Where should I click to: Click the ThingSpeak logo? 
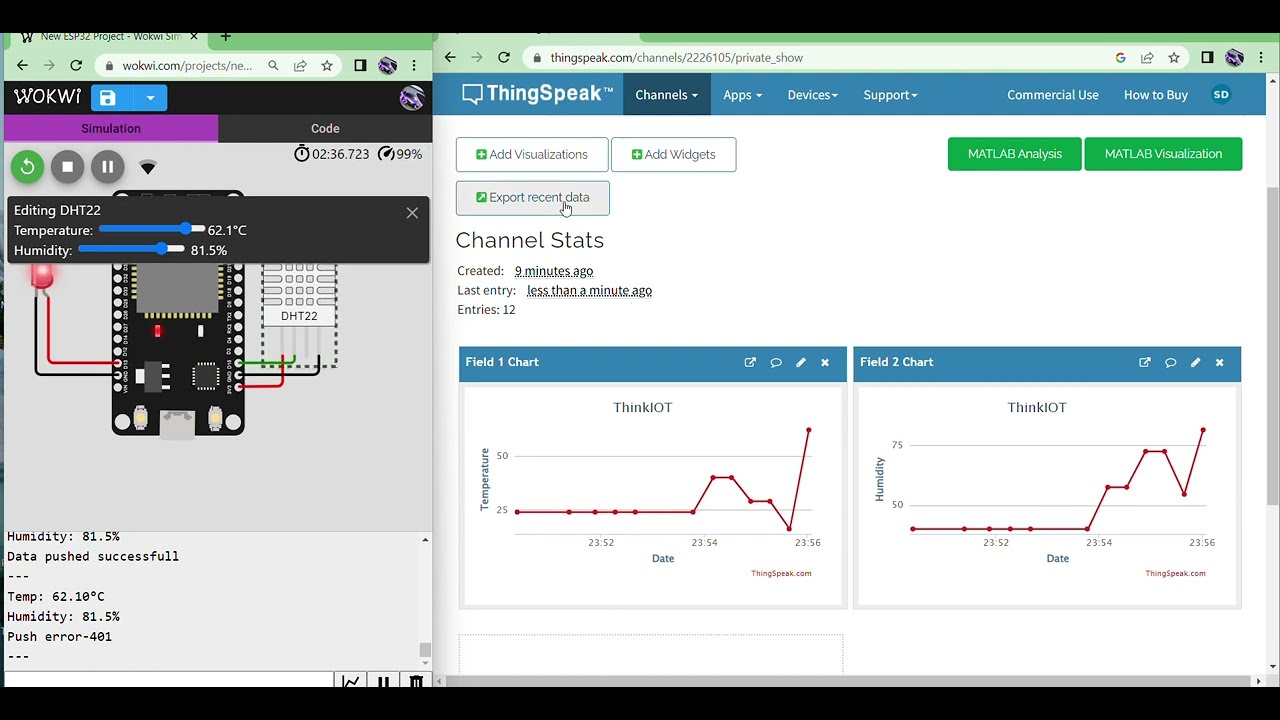click(537, 95)
